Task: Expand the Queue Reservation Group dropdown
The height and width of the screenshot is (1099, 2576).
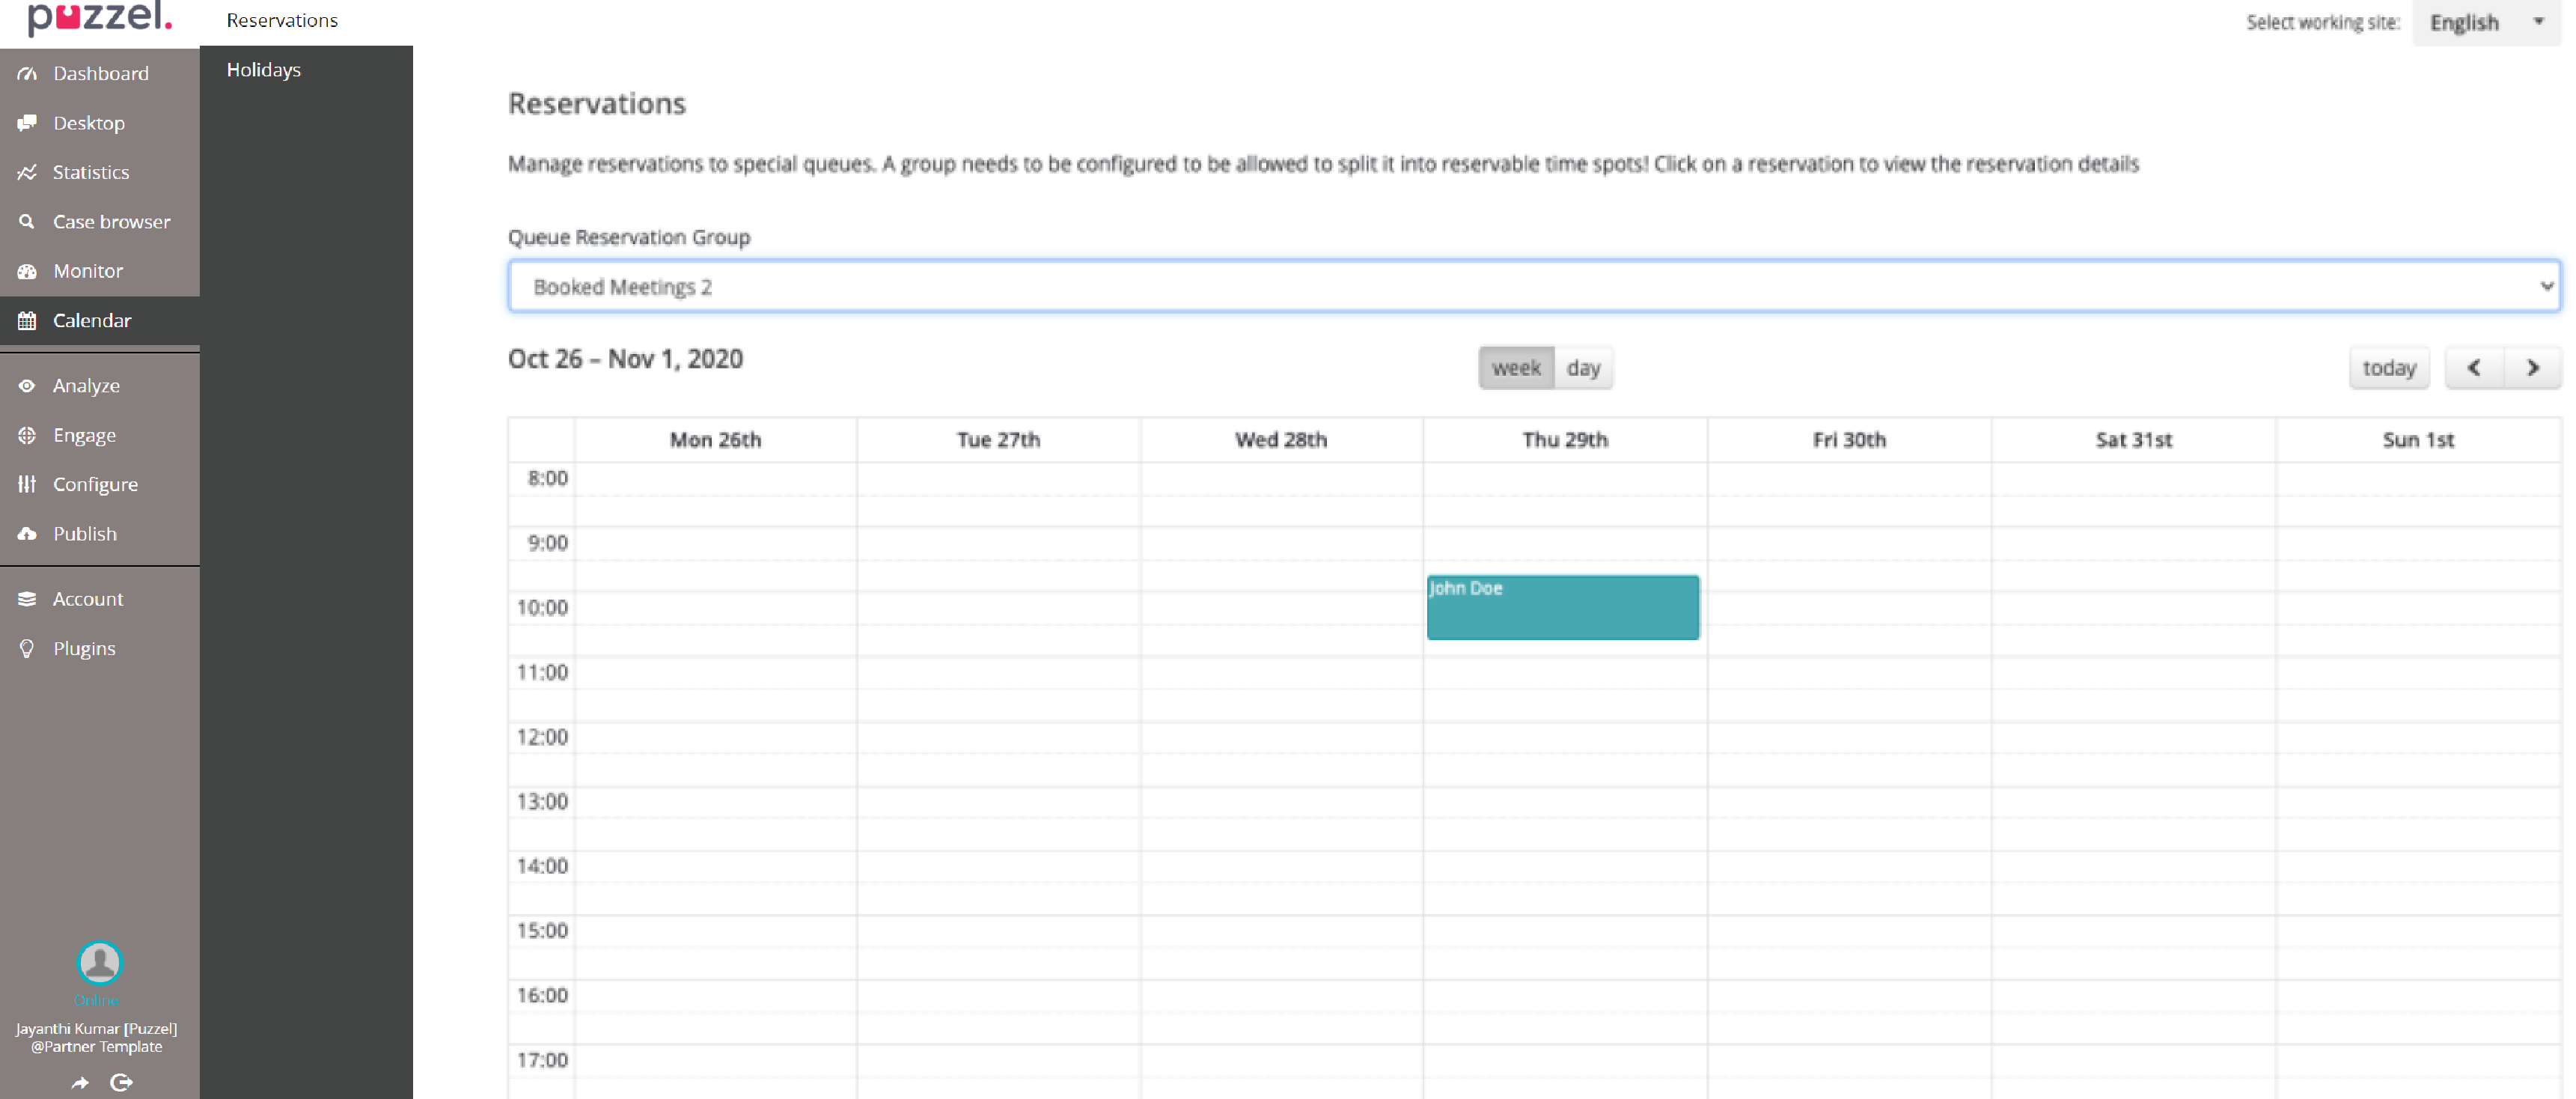Action: pos(1533,287)
